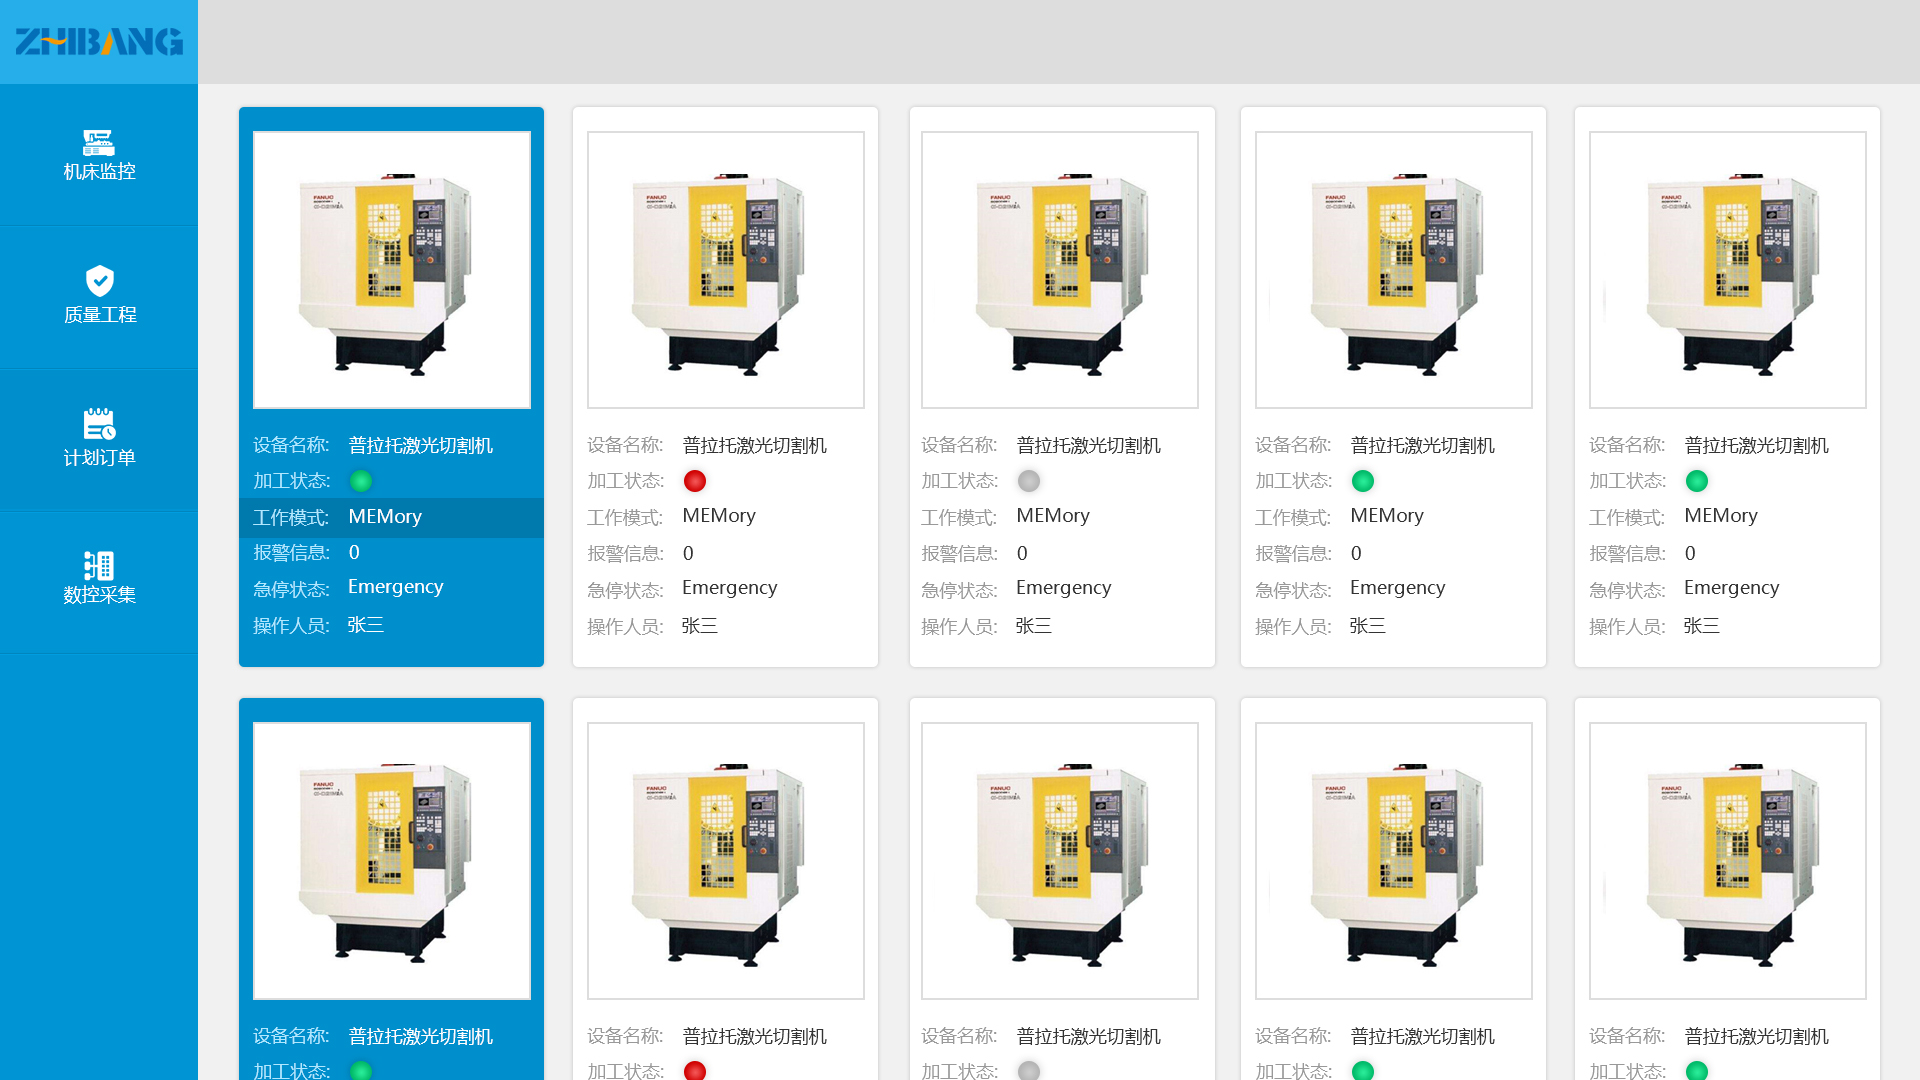Click the machine tool monitoring icon in sidebar
The width and height of the screenshot is (1920, 1080).
98,142
